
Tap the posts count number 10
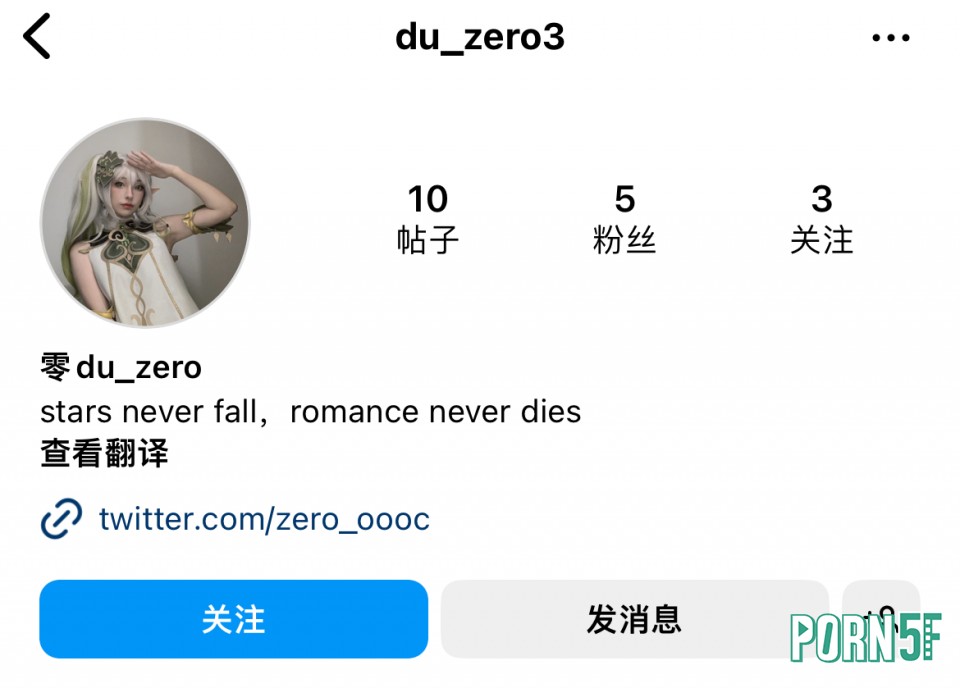coord(428,199)
